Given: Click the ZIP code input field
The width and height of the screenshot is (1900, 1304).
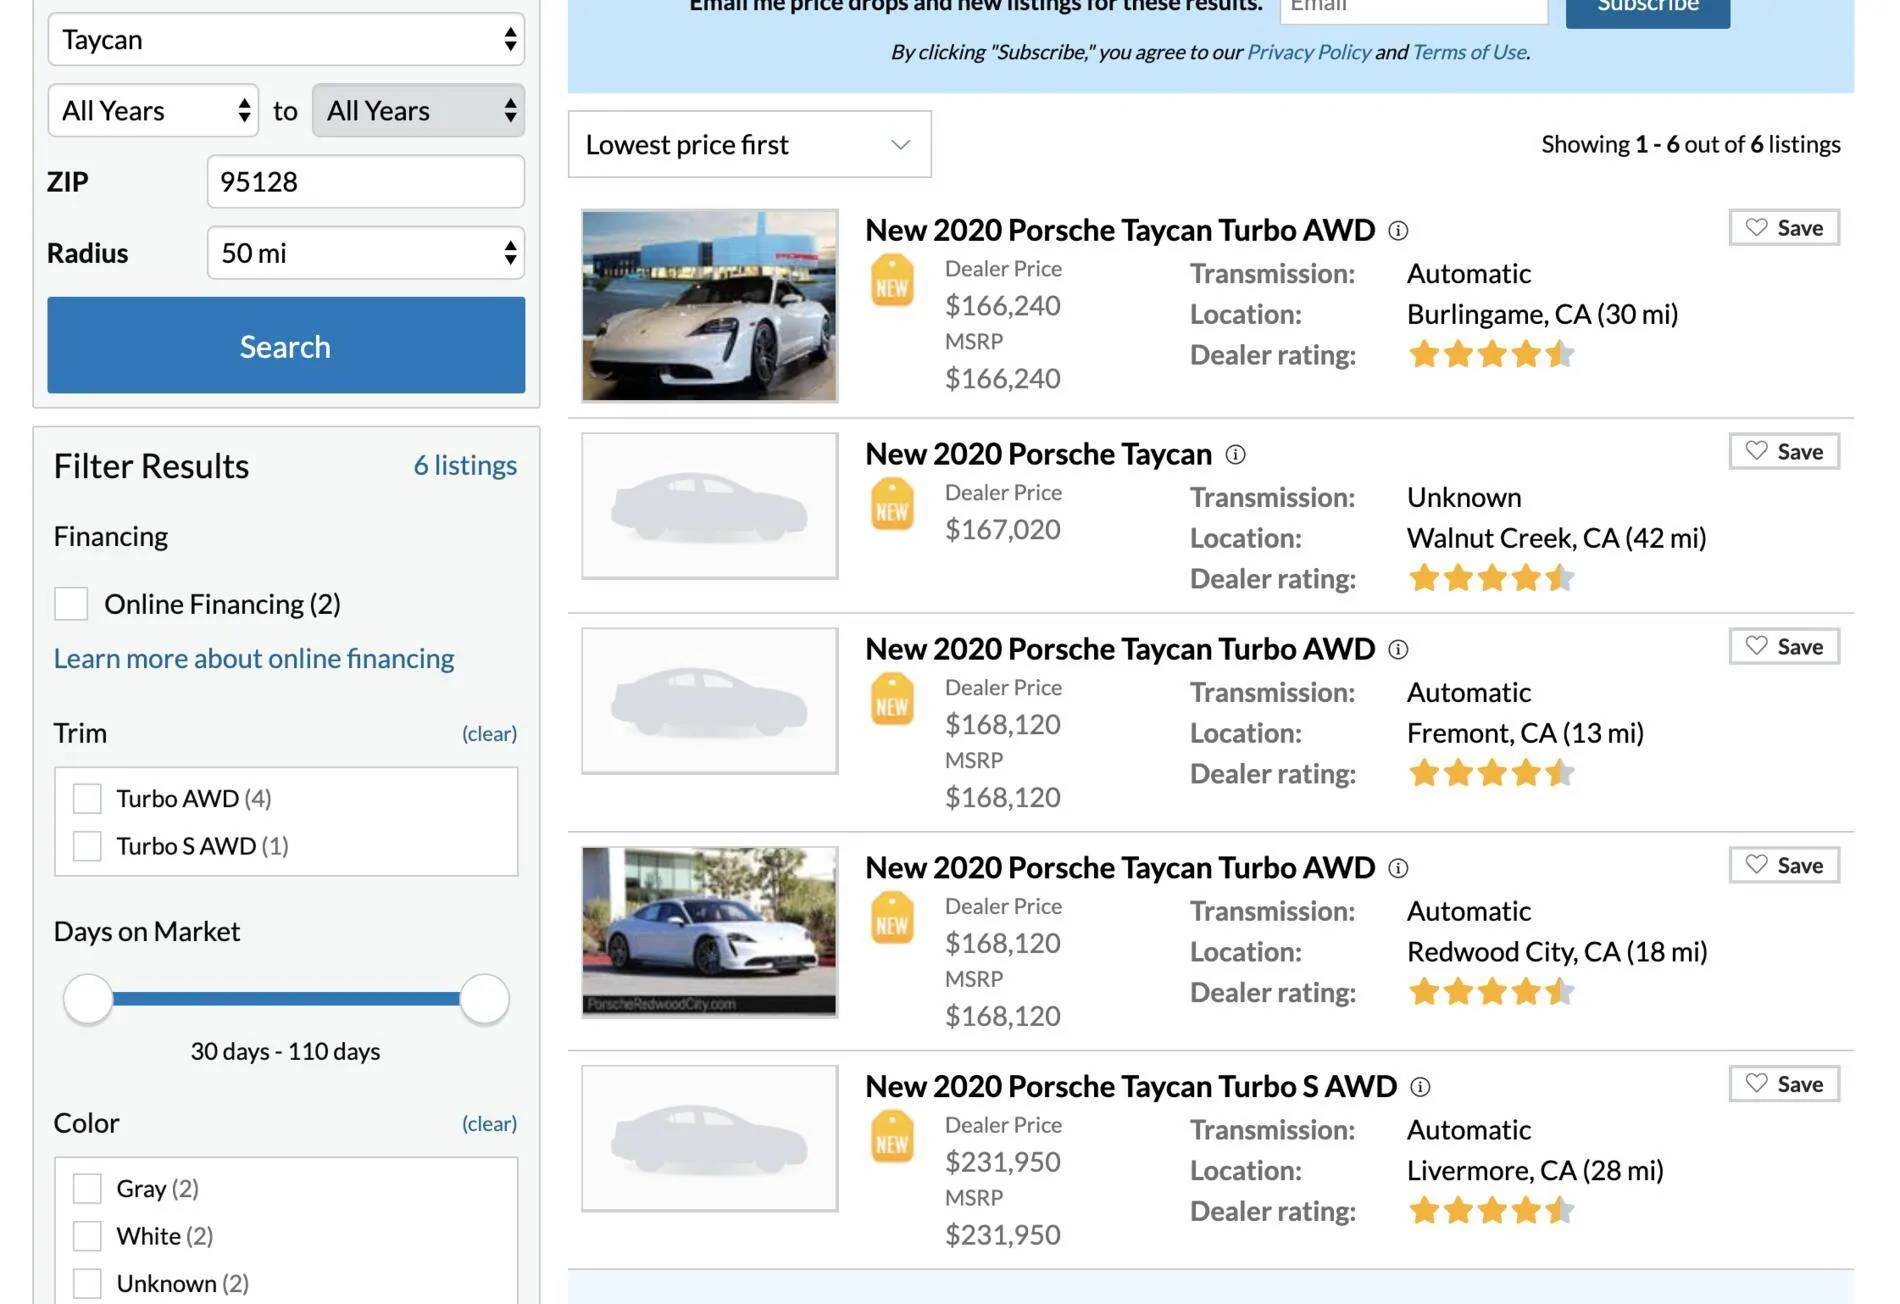Looking at the screenshot, I should [x=366, y=182].
